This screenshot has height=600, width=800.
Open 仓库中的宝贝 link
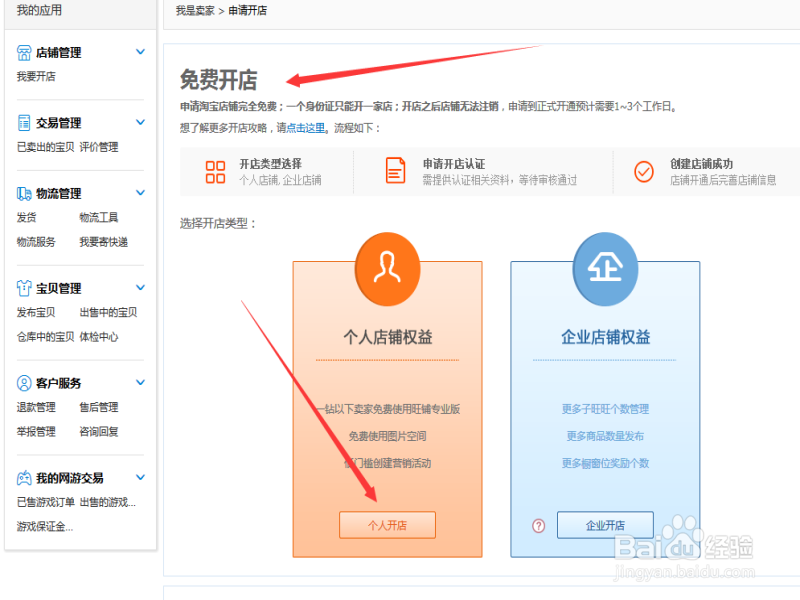(x=45, y=337)
